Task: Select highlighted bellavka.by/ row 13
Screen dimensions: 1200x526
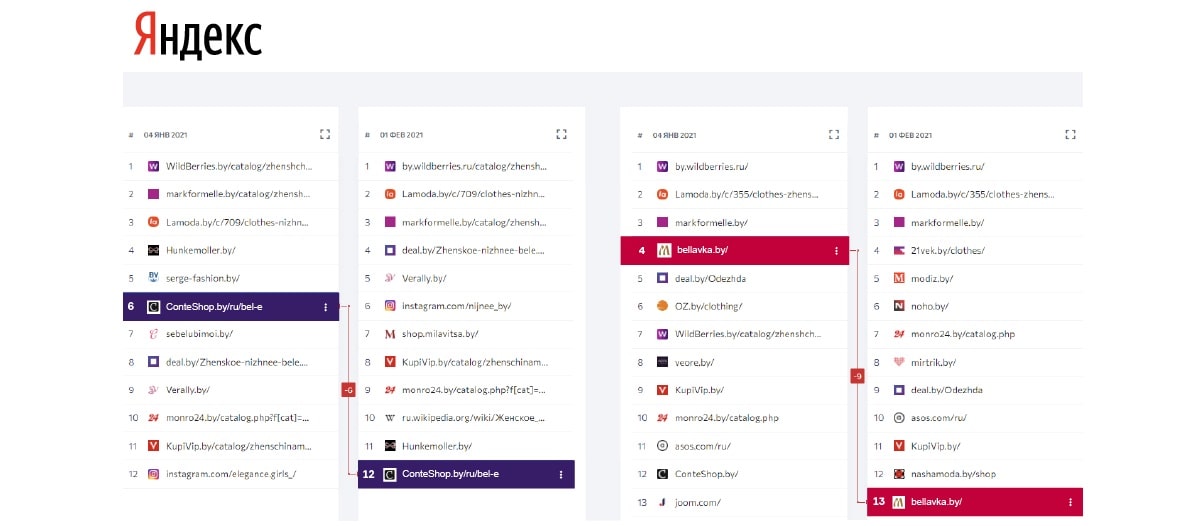Action: click(975, 502)
